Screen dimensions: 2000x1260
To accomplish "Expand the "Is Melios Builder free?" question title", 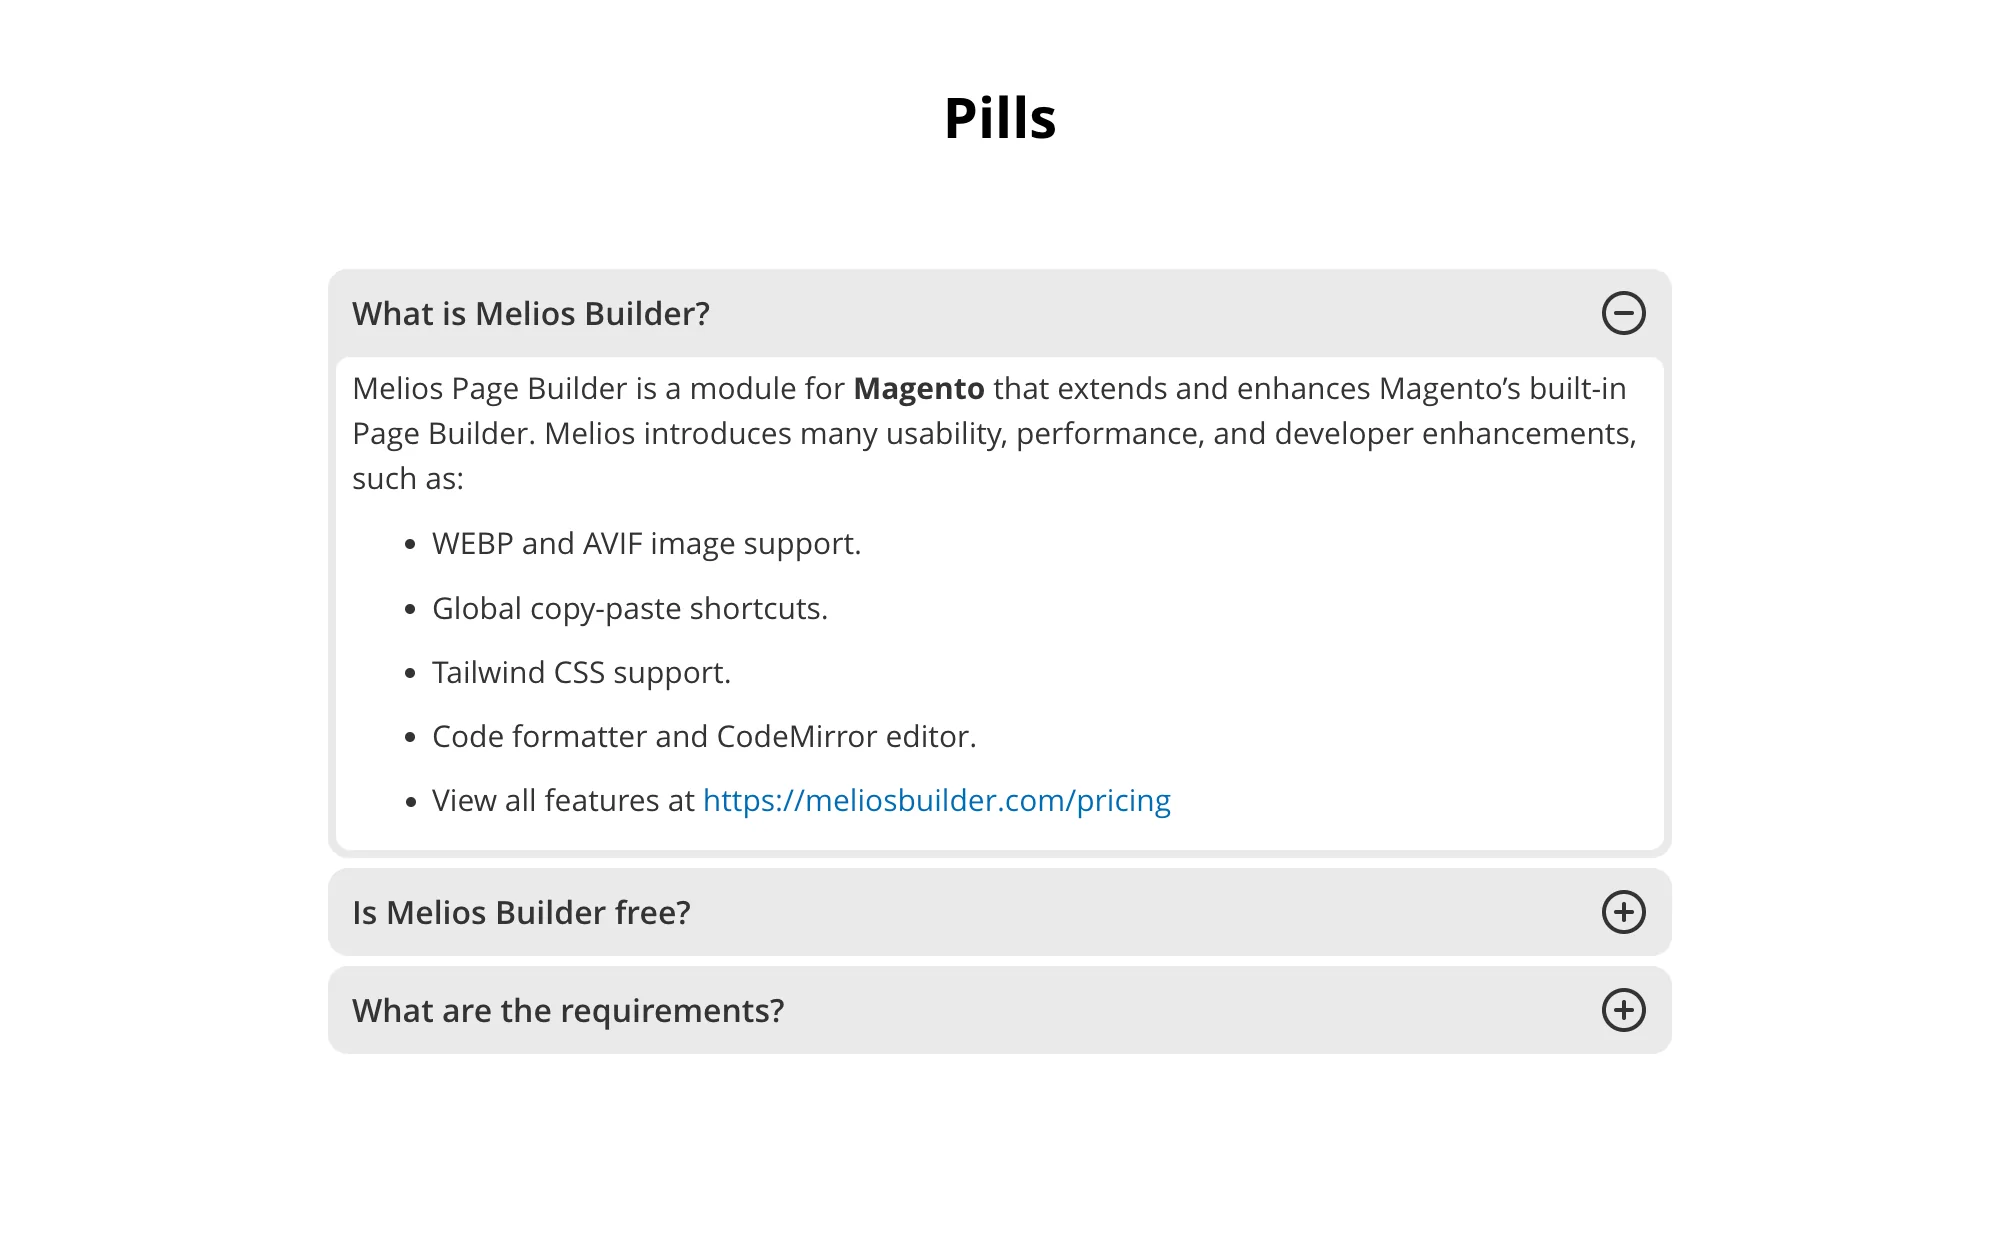I will pyautogui.click(x=521, y=913).
